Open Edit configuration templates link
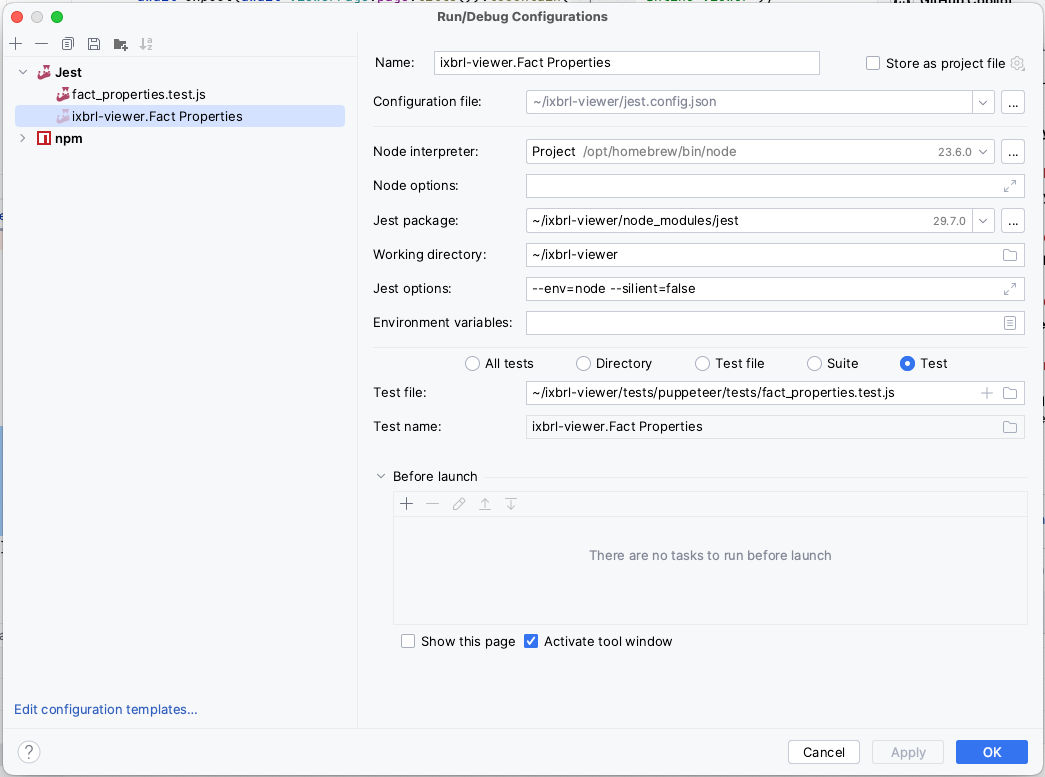This screenshot has width=1045, height=777. pos(106,710)
